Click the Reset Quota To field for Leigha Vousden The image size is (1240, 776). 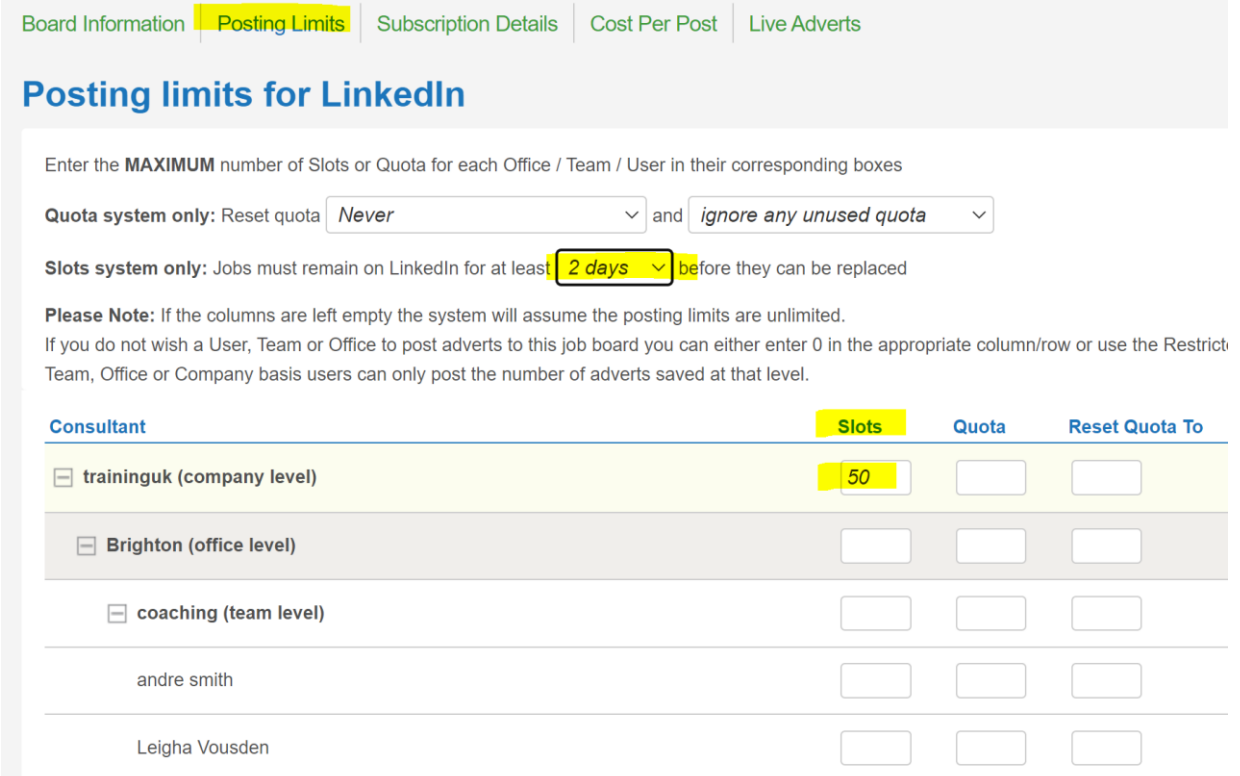pos(1106,747)
